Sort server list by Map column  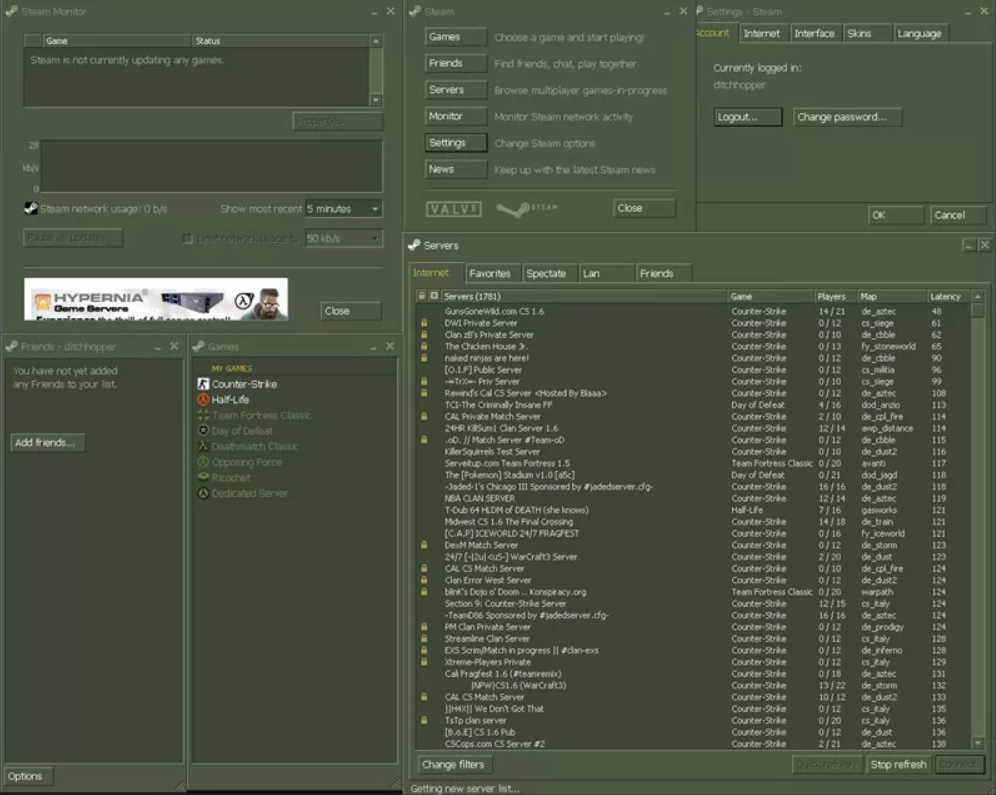[891, 297]
